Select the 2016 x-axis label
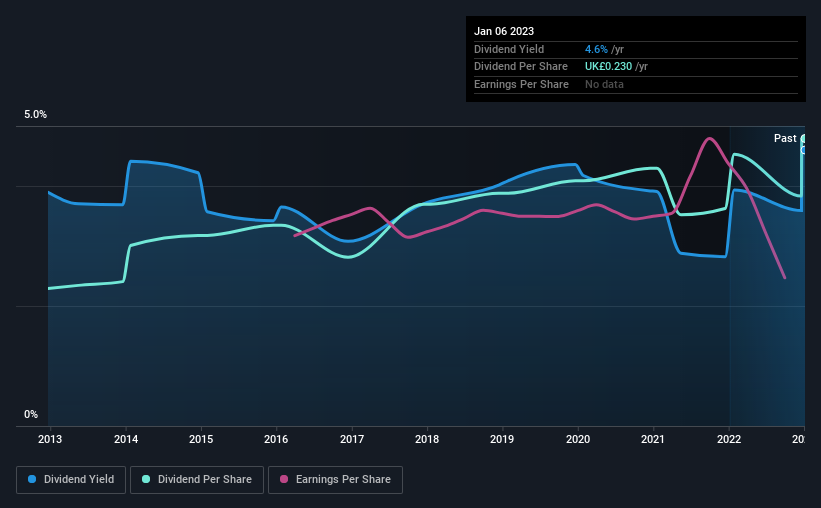The width and height of the screenshot is (821, 508). 276,439
